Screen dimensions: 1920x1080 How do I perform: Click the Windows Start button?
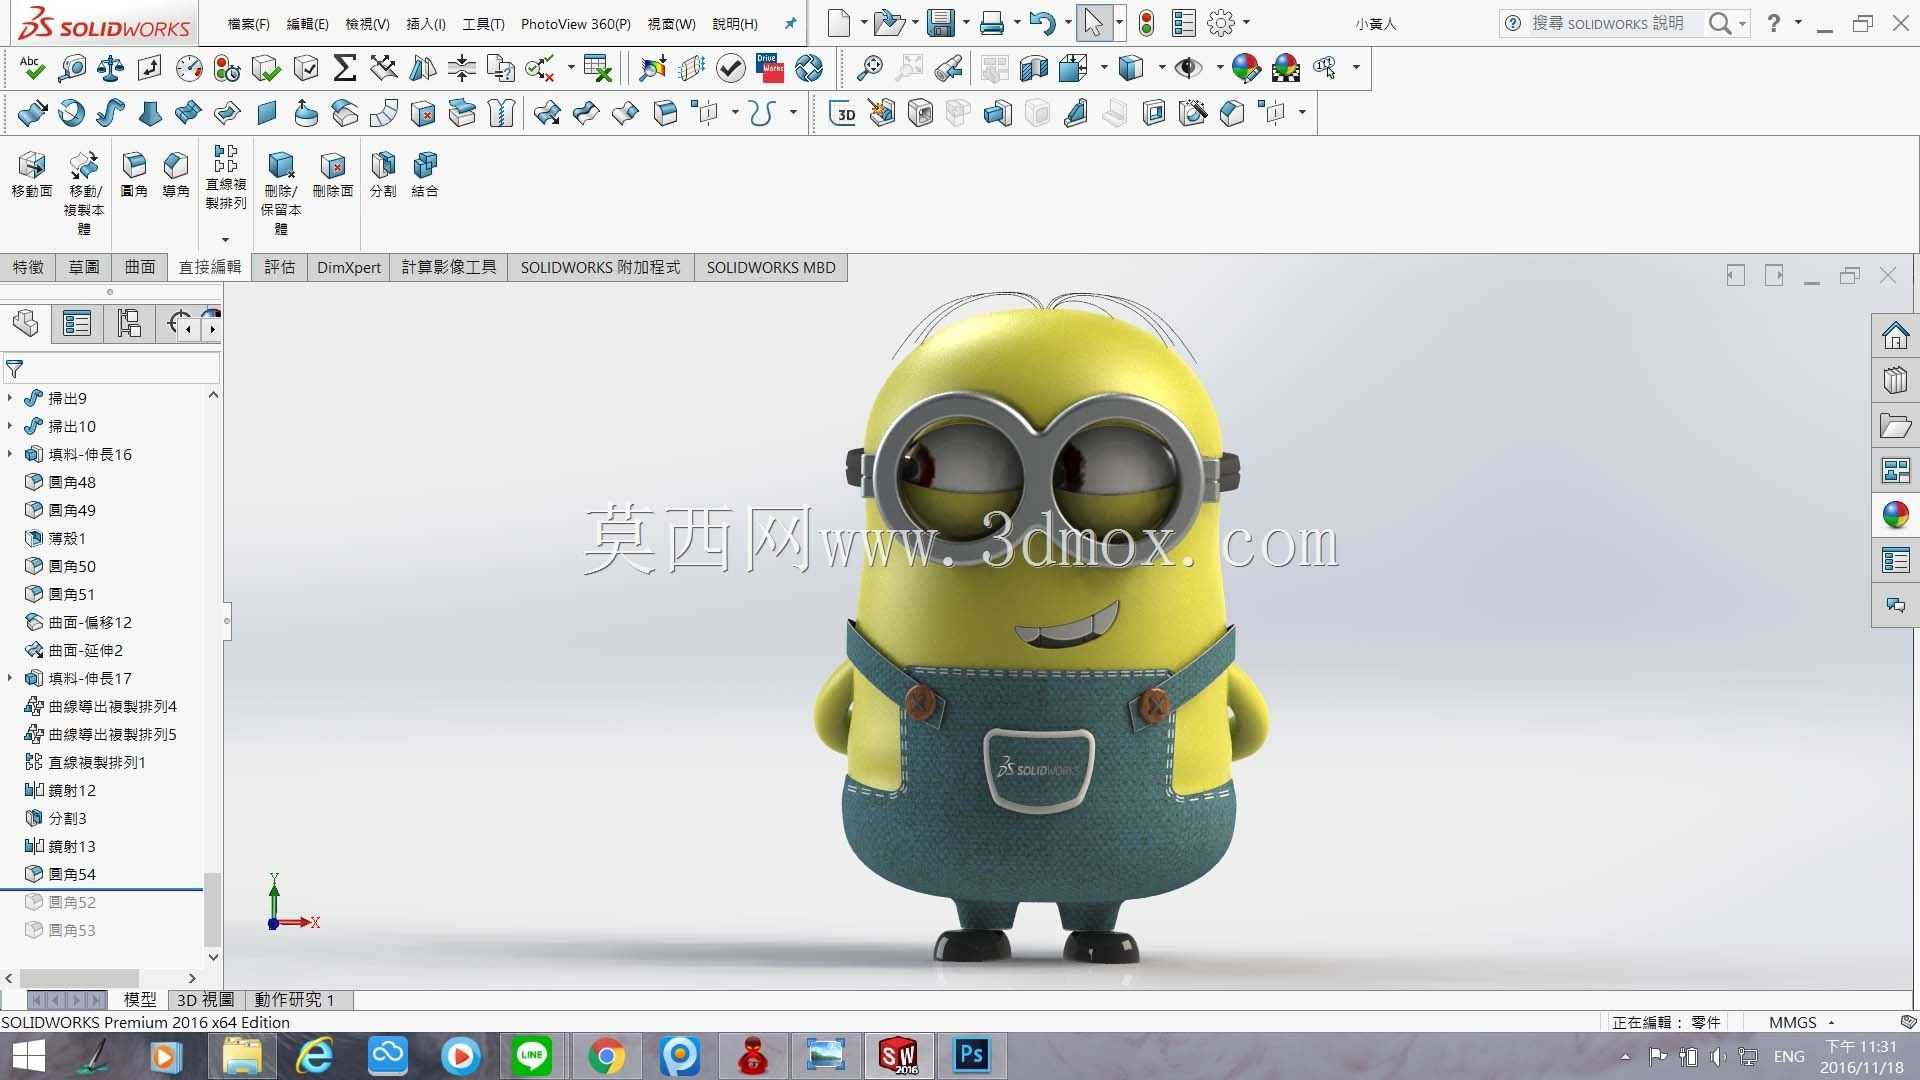(x=28, y=1056)
